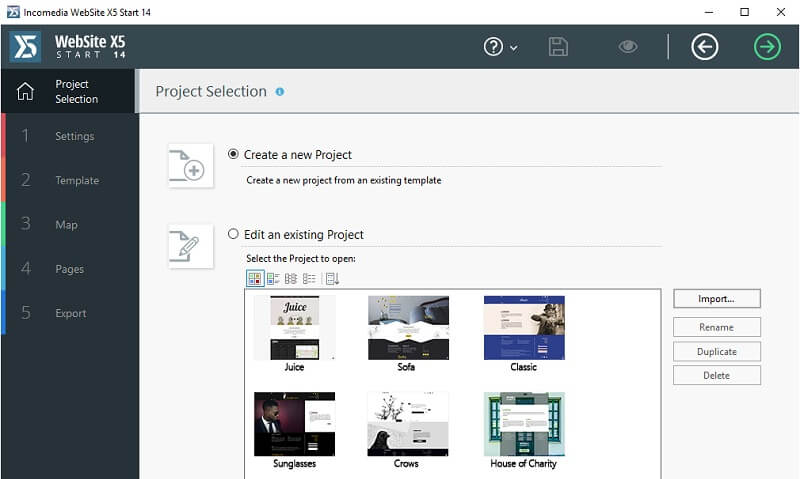The width and height of the screenshot is (800, 479).
Task: Switch to tiles view icon
Action: [273, 279]
